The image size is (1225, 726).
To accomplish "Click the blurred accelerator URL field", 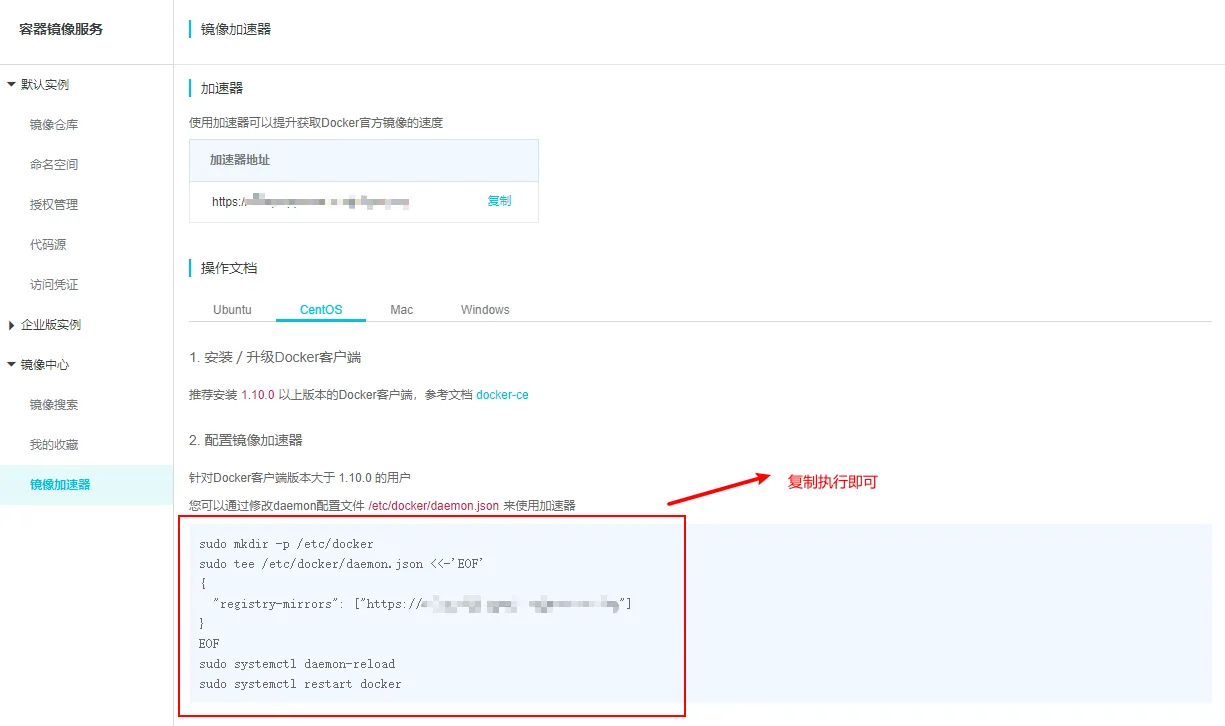I will (x=320, y=202).
